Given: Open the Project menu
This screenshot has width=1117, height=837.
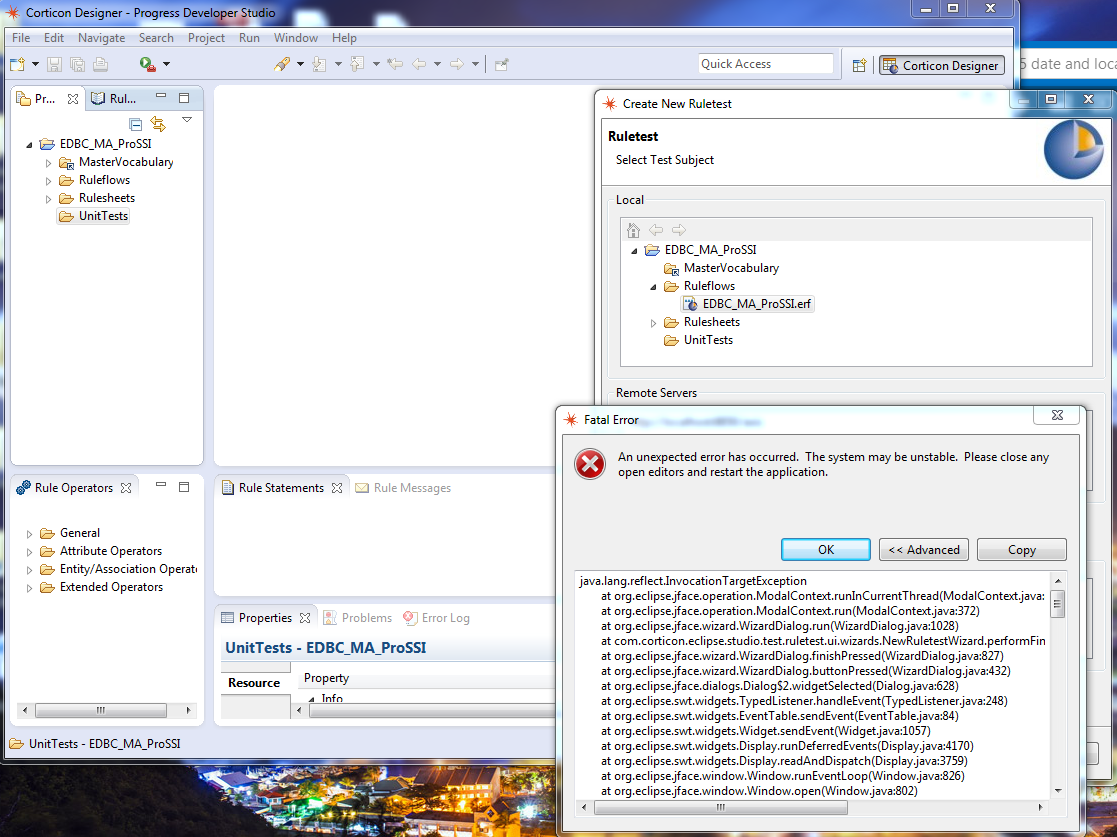Looking at the screenshot, I should 206,38.
